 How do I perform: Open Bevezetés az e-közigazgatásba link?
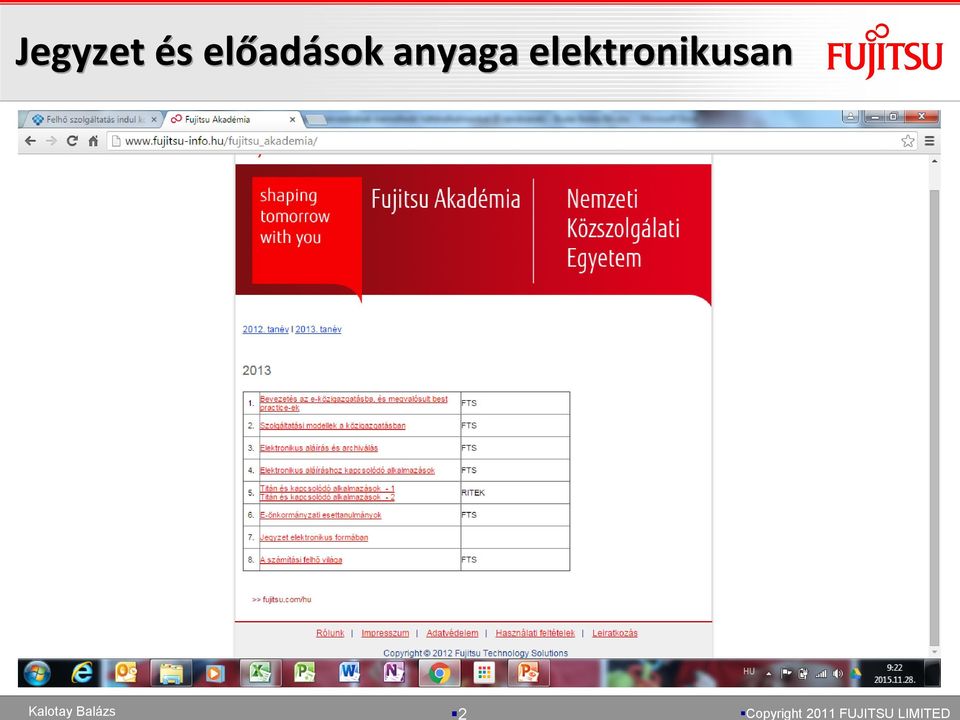pos(353,403)
